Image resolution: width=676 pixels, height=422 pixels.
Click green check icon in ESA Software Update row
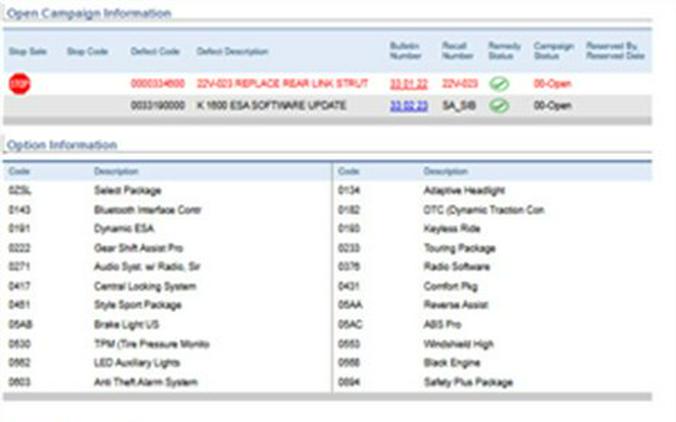[499, 106]
